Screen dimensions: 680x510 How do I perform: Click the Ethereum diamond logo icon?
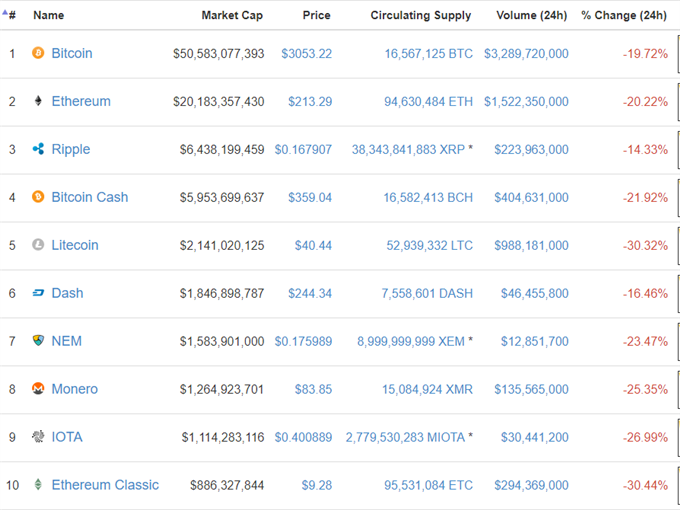[38, 101]
